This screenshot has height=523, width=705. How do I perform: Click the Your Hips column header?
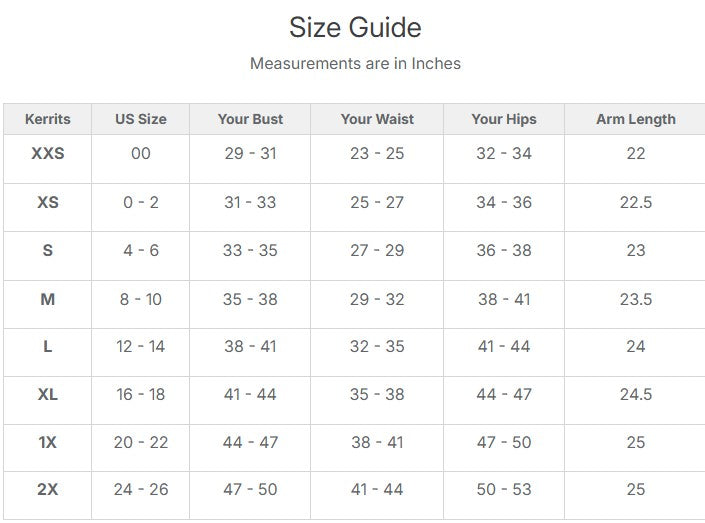coord(504,119)
